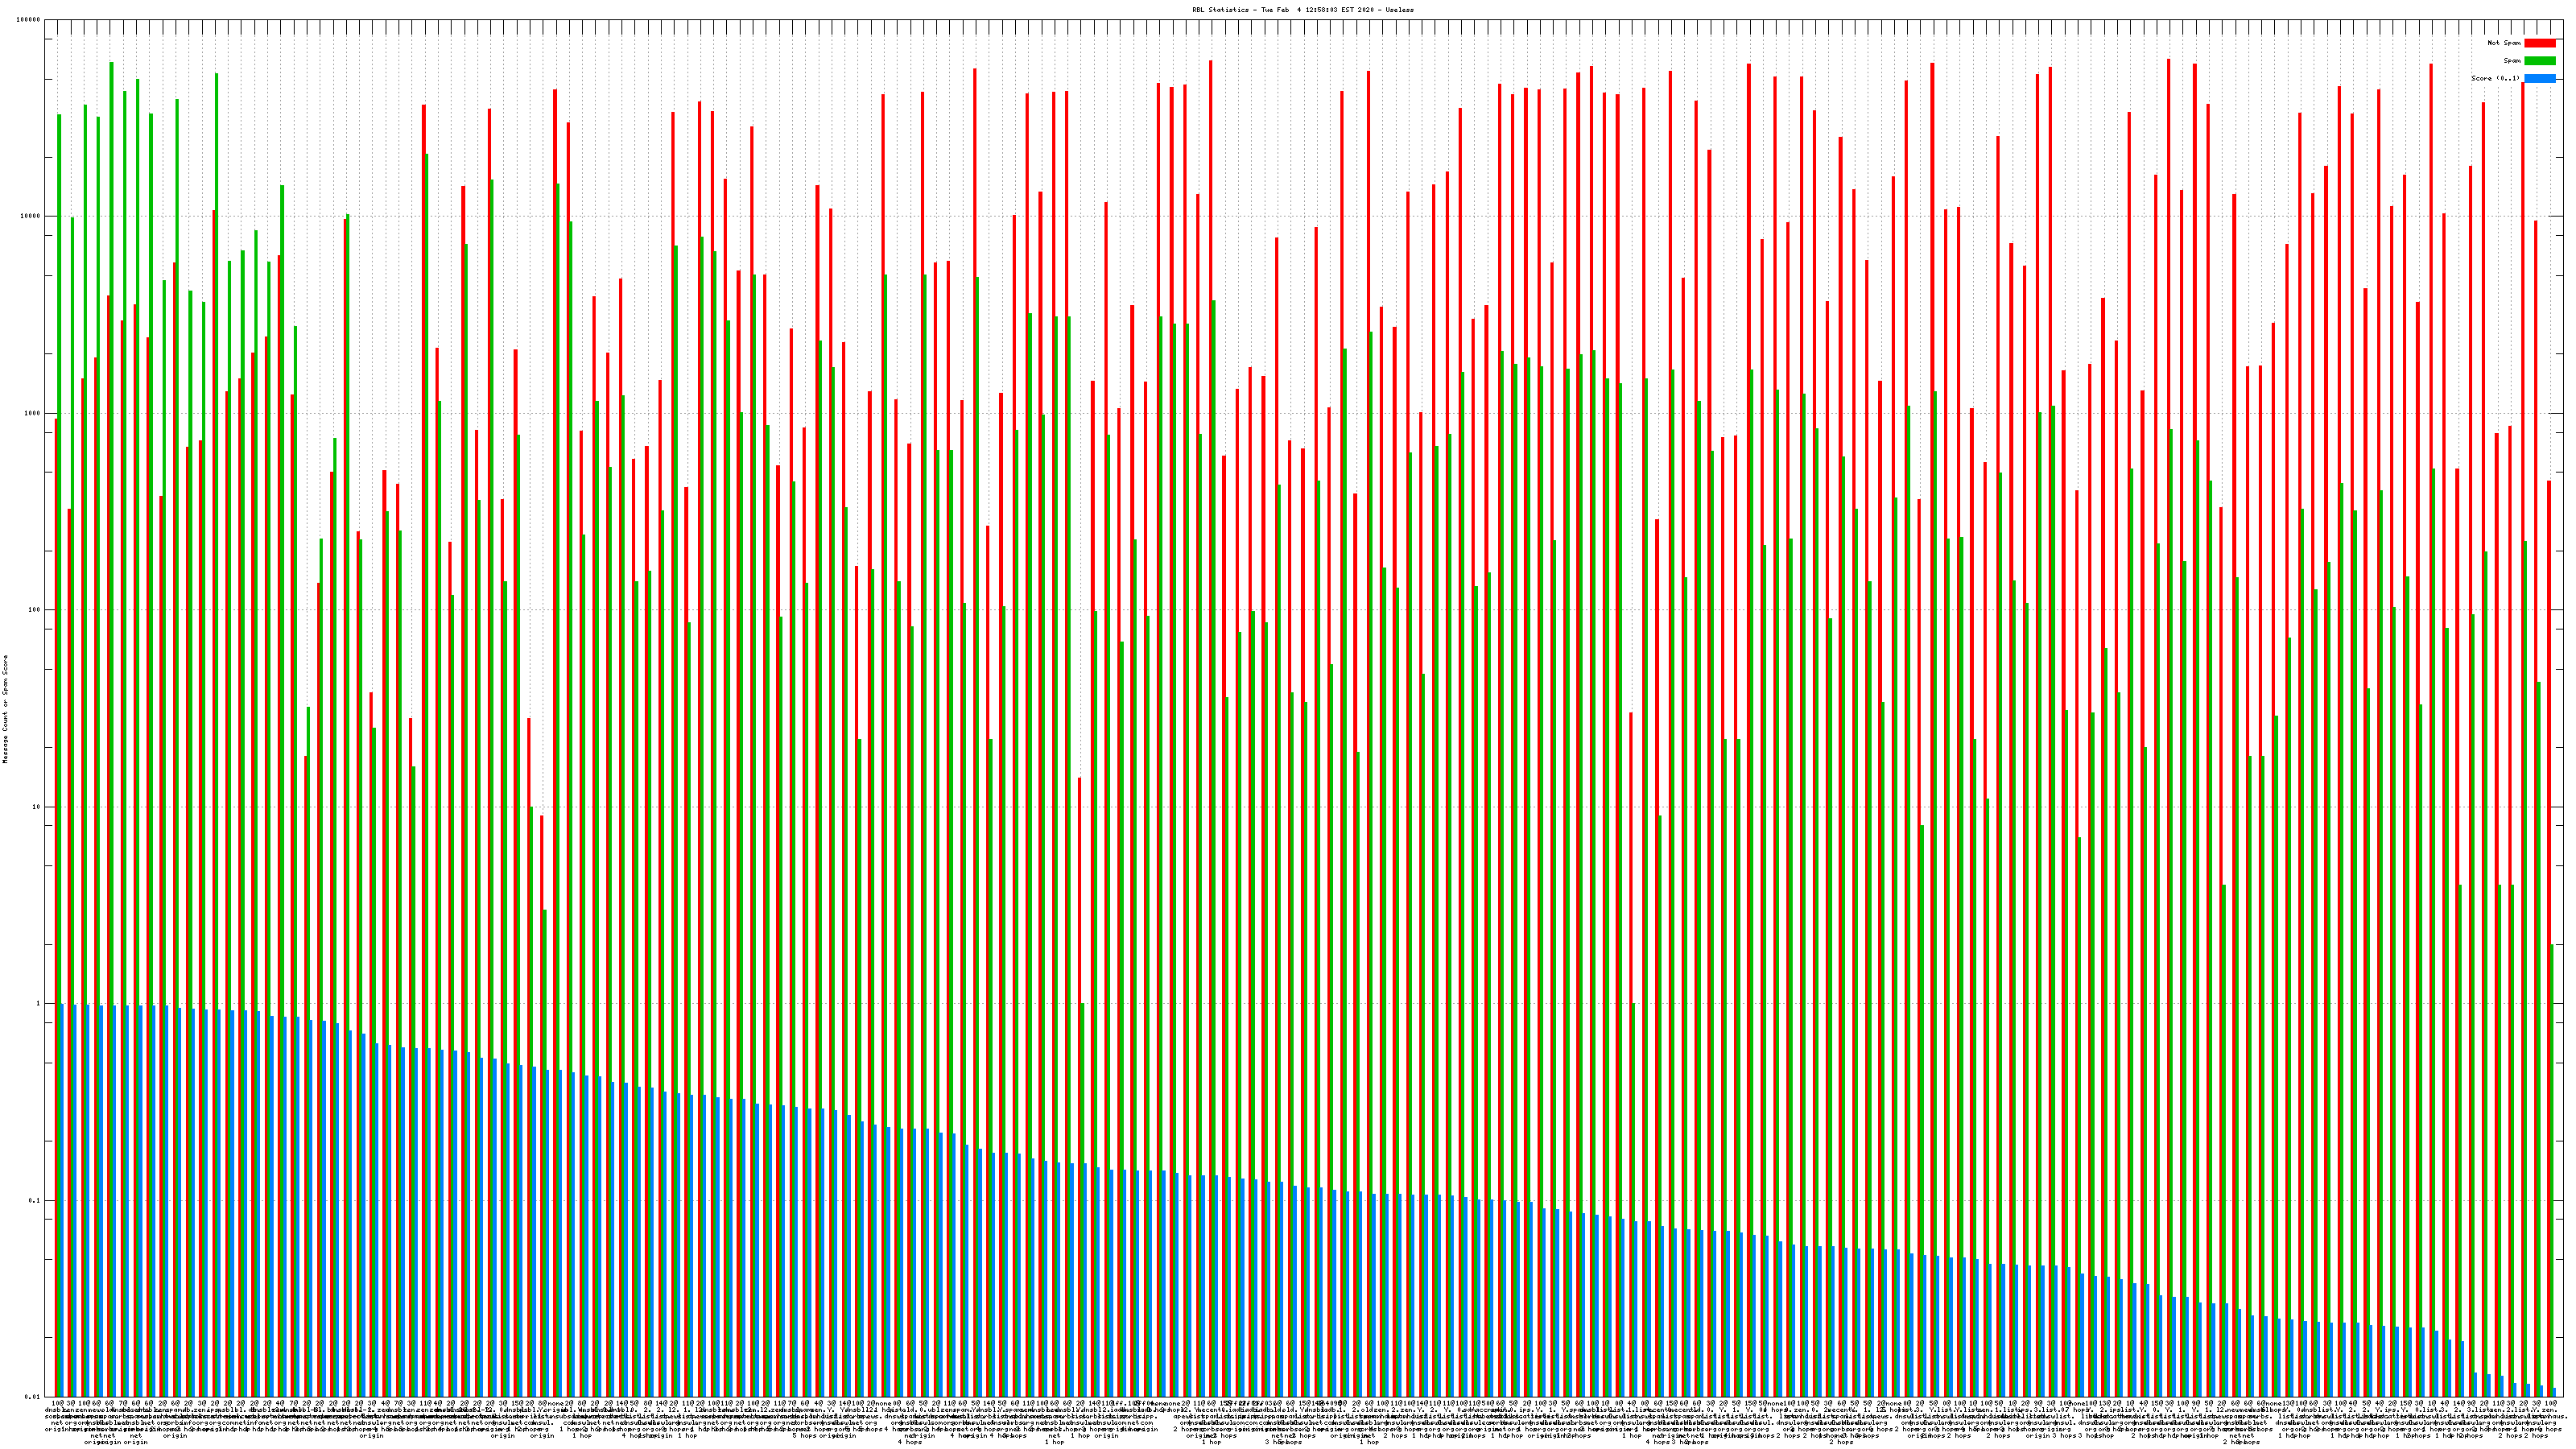
Task: Click the word 'Useless' in the title
Action: [1400, 9]
